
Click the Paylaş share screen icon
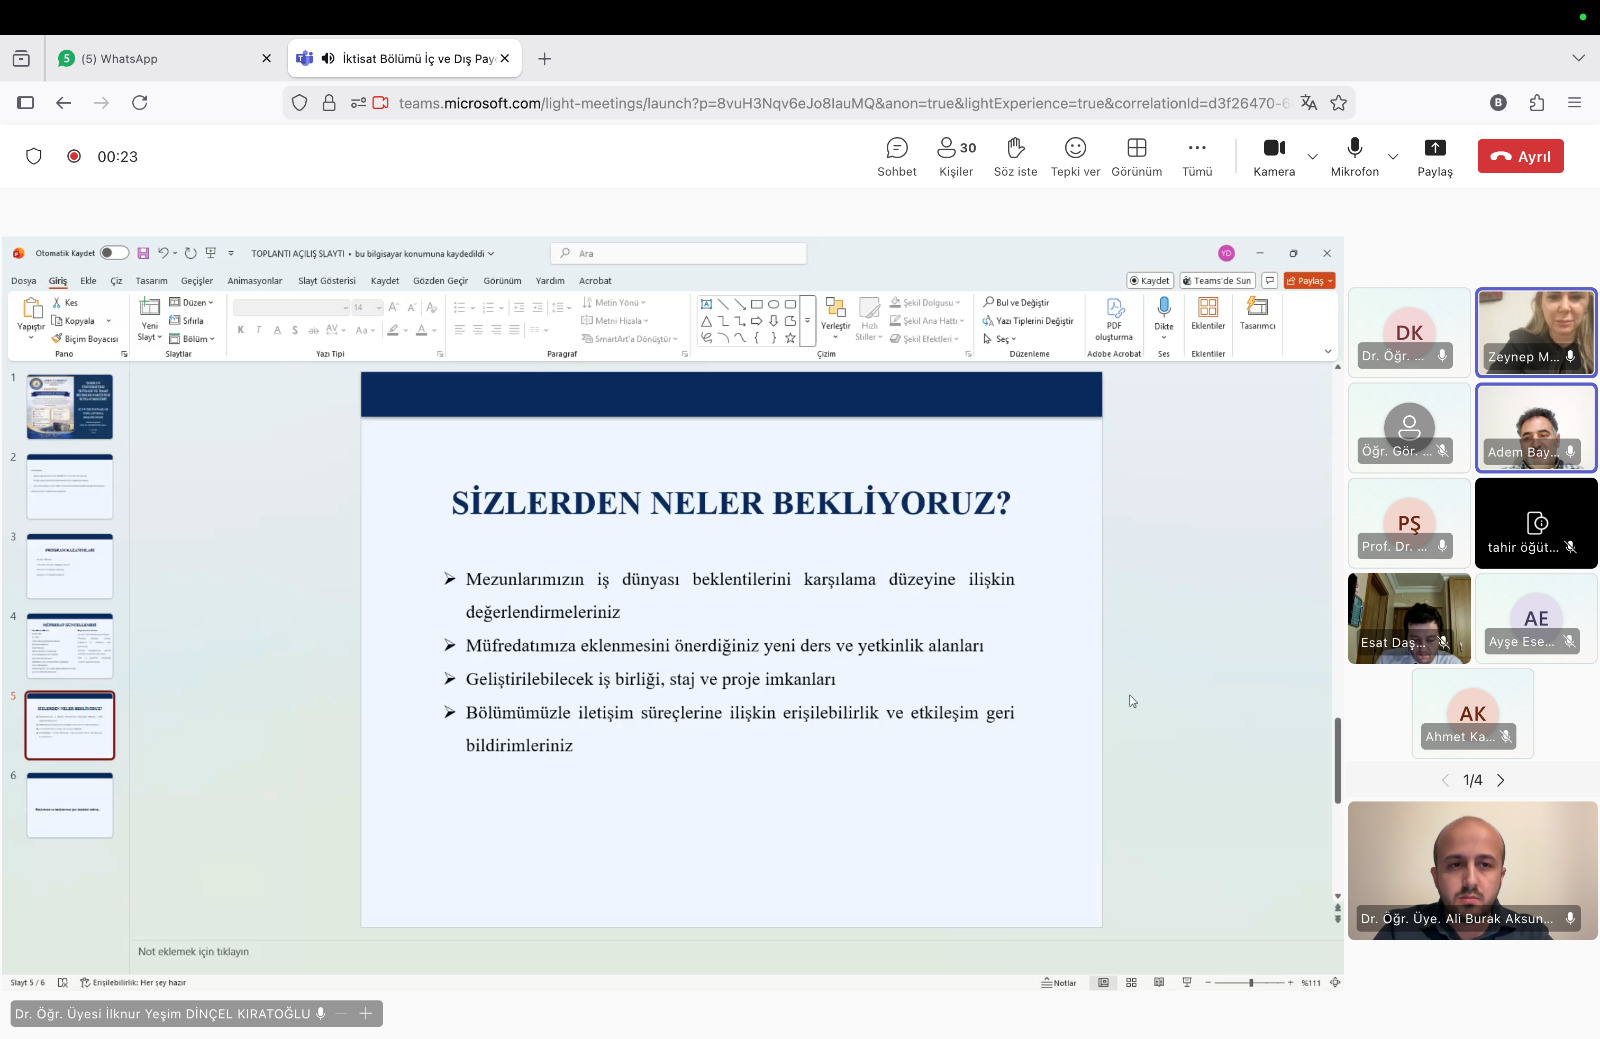pyautogui.click(x=1434, y=148)
